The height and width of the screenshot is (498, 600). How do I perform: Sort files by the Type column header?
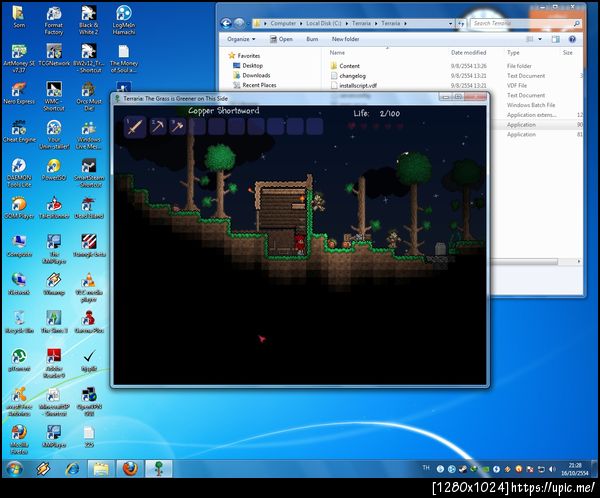tap(513, 52)
